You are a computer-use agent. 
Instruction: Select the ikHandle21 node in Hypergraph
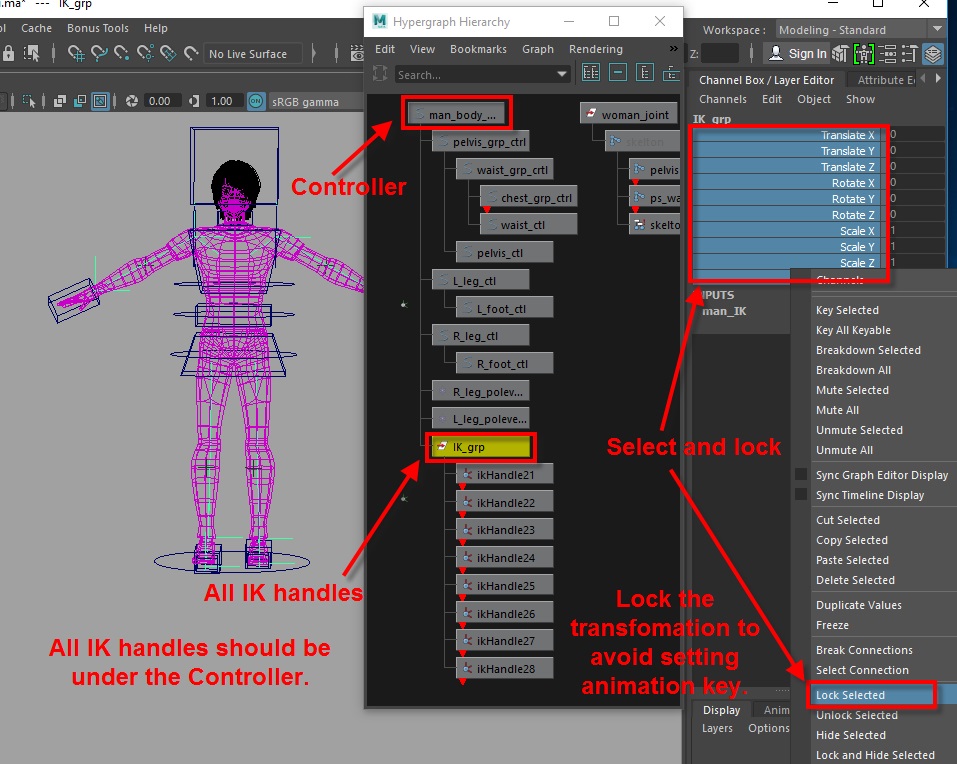[505, 475]
